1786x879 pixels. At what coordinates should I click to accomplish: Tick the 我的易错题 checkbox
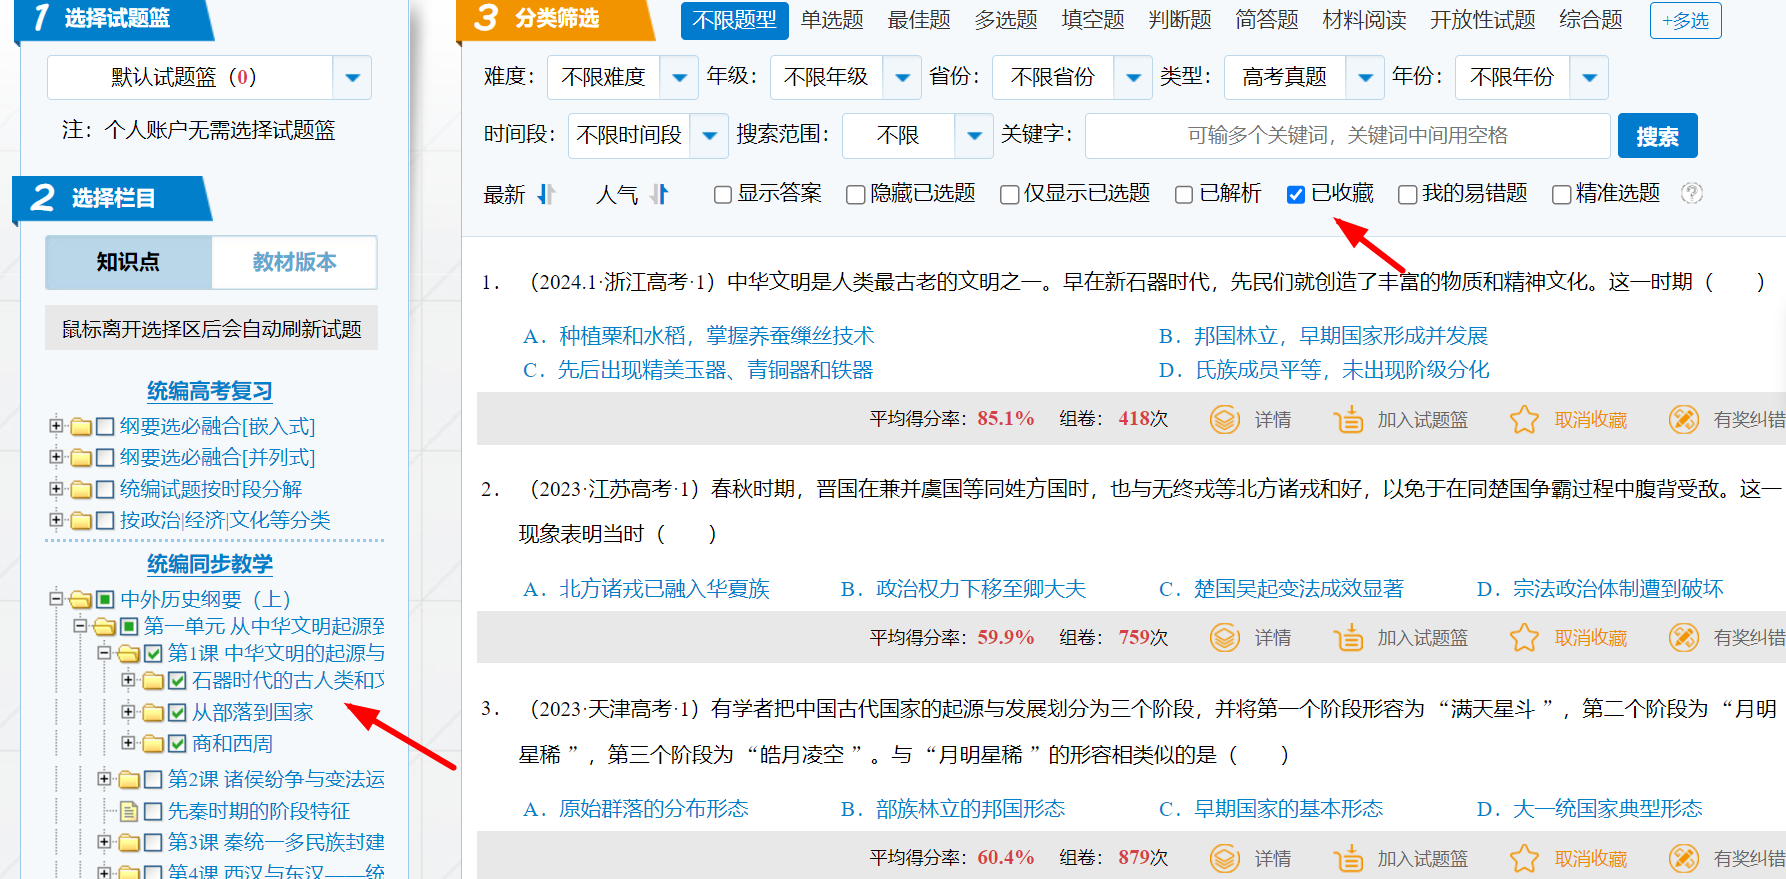pyautogui.click(x=1407, y=195)
